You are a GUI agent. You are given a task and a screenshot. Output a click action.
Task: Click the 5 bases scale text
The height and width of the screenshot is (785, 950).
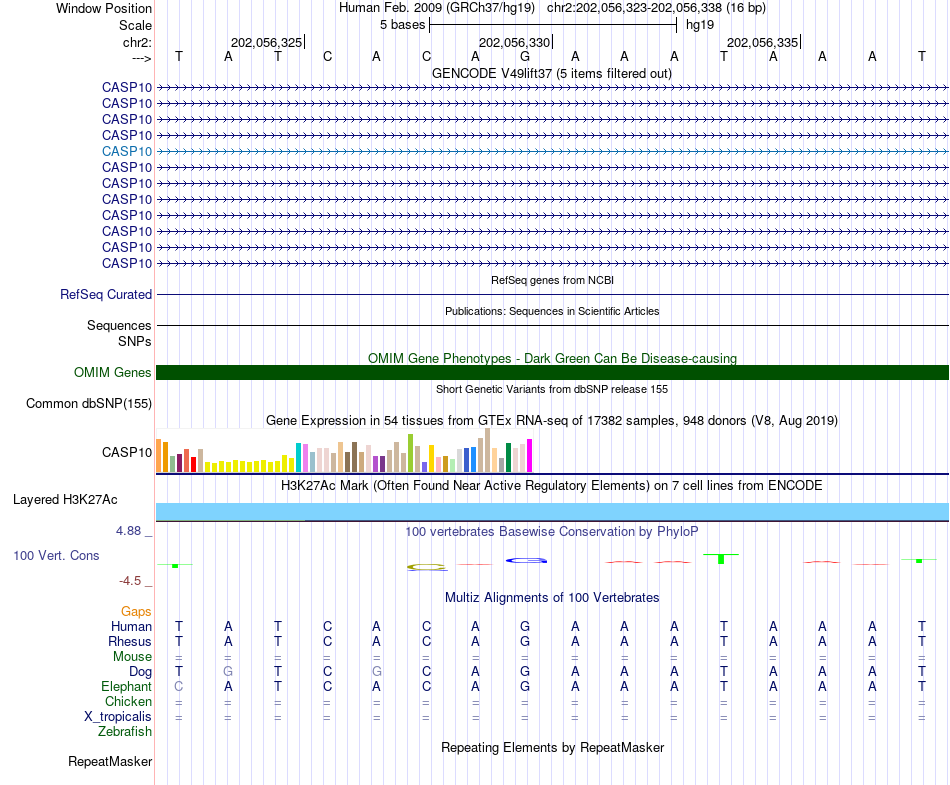402,25
